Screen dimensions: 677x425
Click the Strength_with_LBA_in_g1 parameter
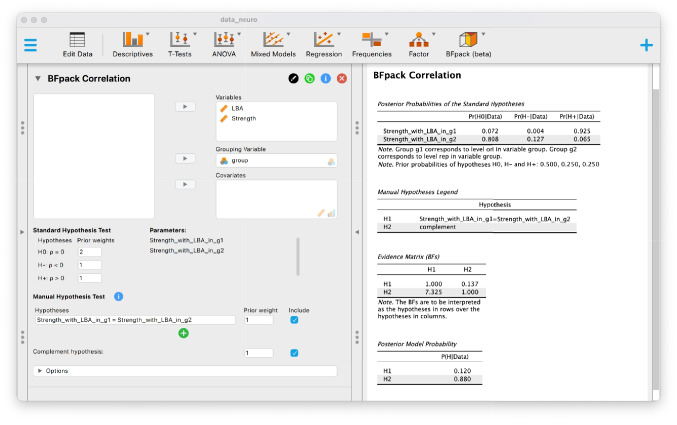coord(187,240)
